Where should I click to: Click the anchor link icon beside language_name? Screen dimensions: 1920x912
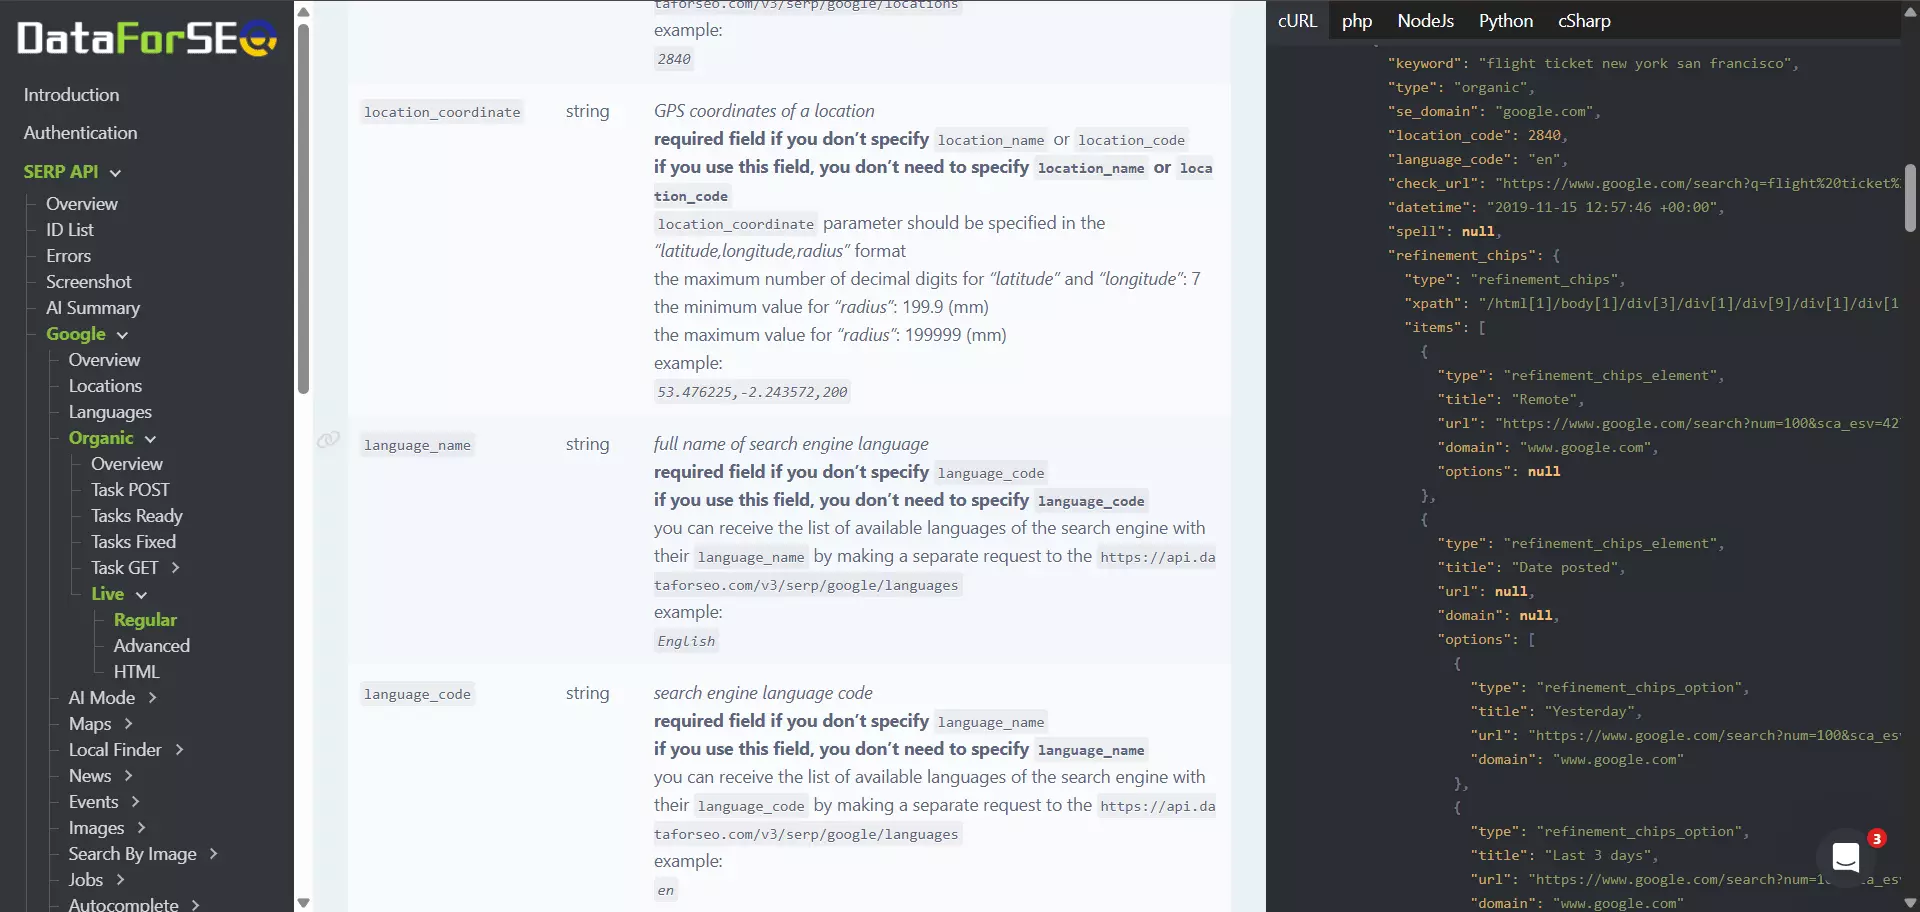click(327, 439)
